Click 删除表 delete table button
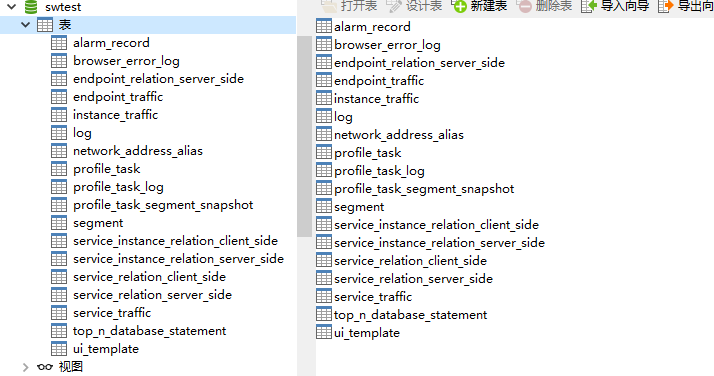This screenshot has height=376, width=714. coord(545,6)
